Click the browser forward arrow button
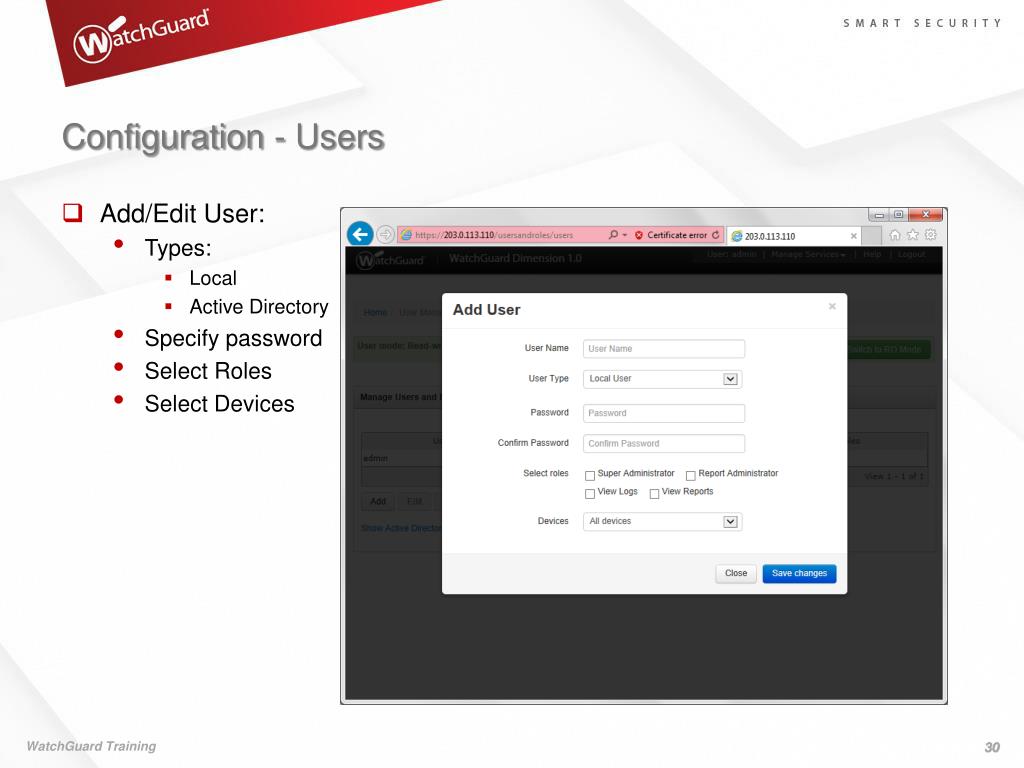The width and height of the screenshot is (1024, 768). pyautogui.click(x=385, y=234)
